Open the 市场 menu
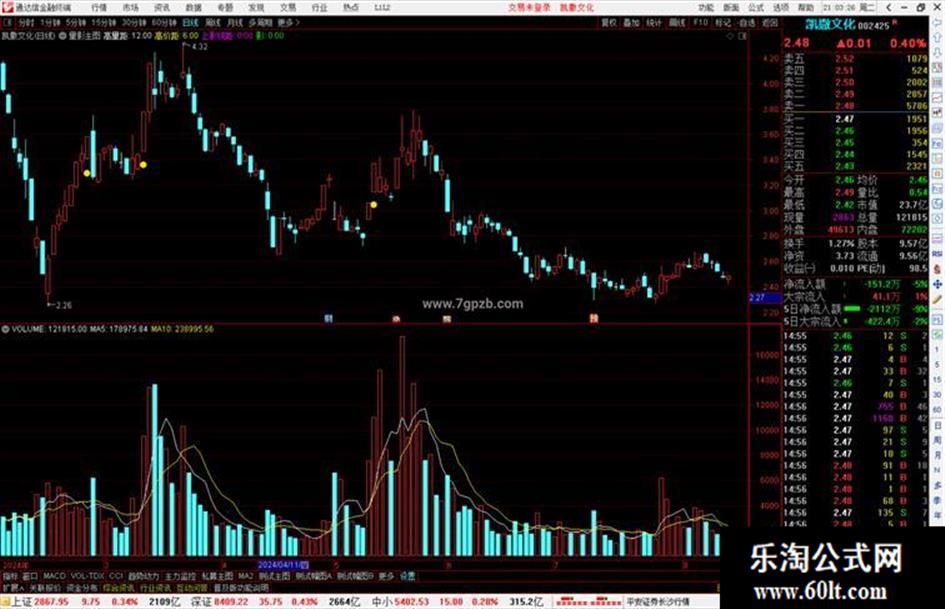This screenshot has width=945, height=609. pyautogui.click(x=130, y=8)
